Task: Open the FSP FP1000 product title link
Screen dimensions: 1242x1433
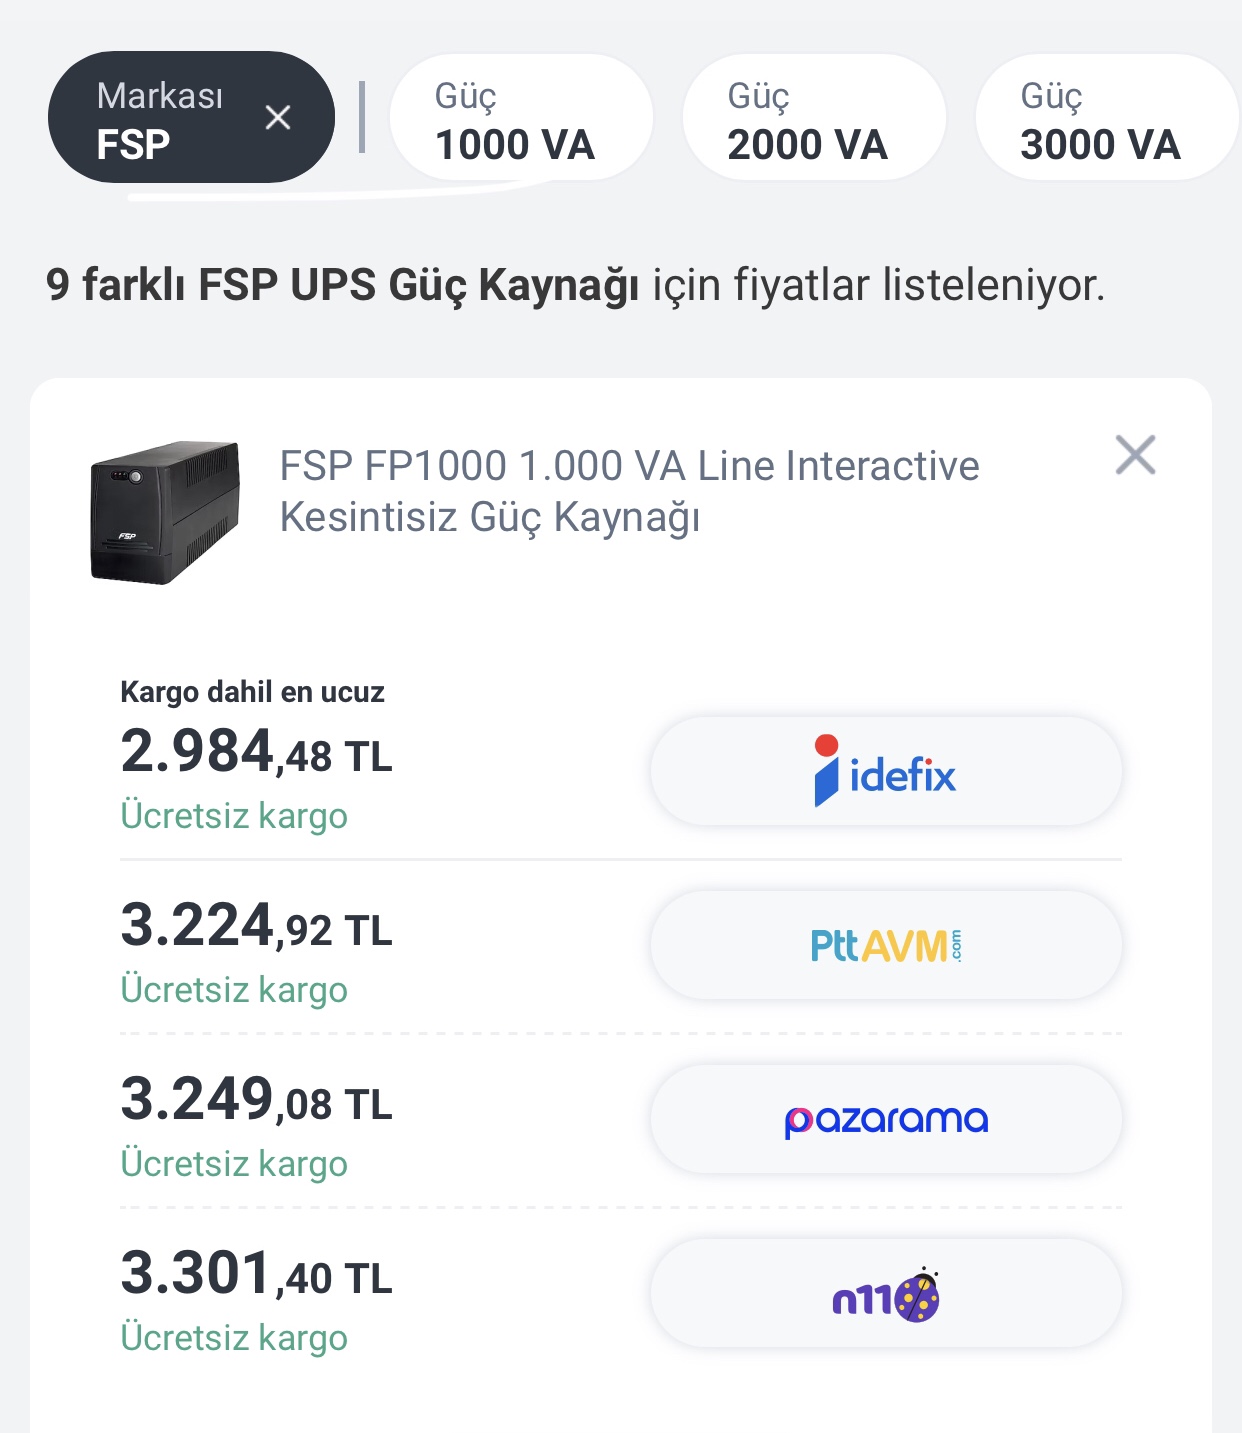Action: 629,491
